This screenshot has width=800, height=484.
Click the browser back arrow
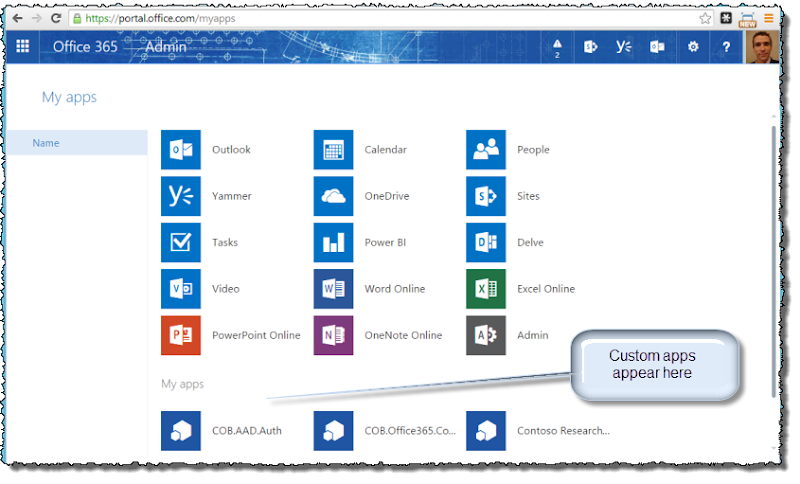tap(17, 18)
